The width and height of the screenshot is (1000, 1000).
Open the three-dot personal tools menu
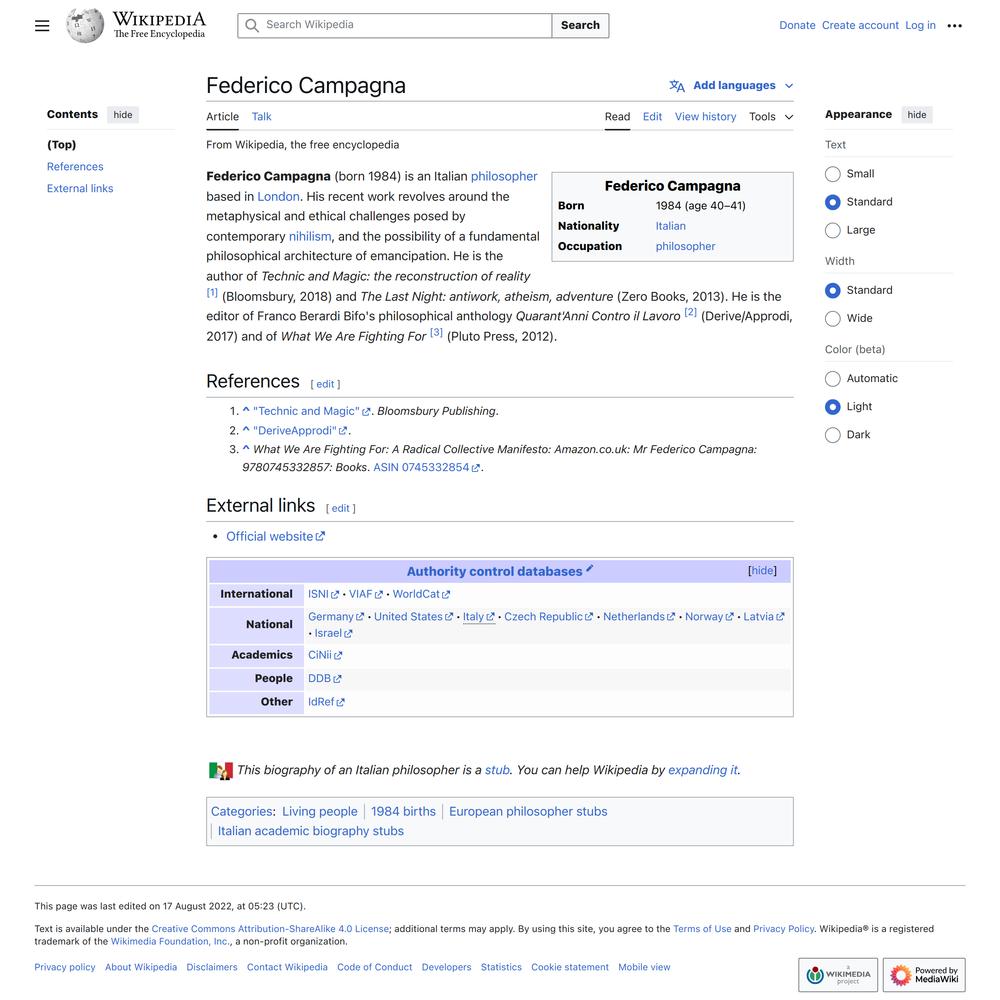click(x=954, y=26)
